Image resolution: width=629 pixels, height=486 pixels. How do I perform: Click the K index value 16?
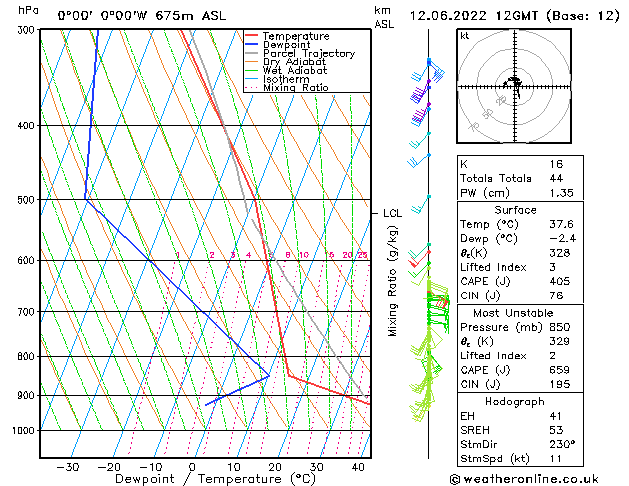point(556,164)
